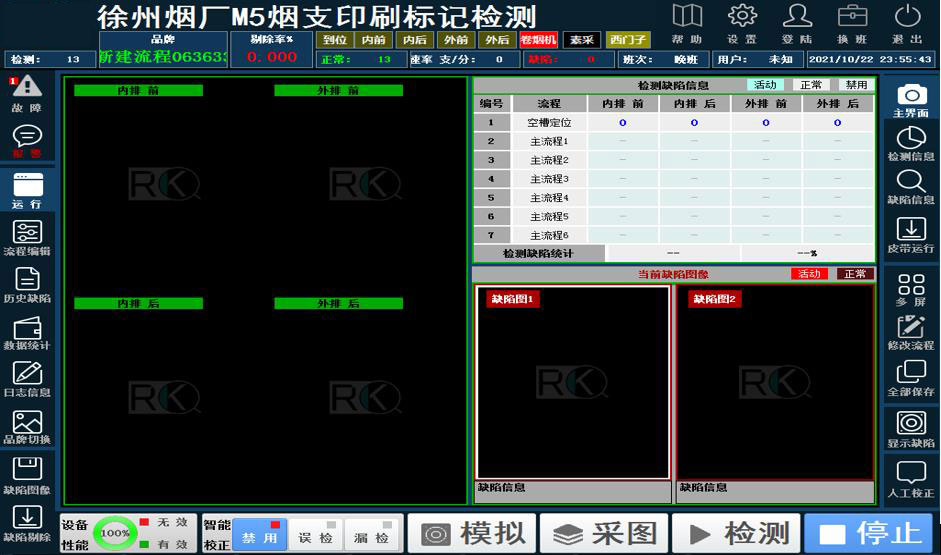Viewport: 941px width, 555px height.
Task: Click the 品牌切换 brand switch icon
Action: coord(27,426)
